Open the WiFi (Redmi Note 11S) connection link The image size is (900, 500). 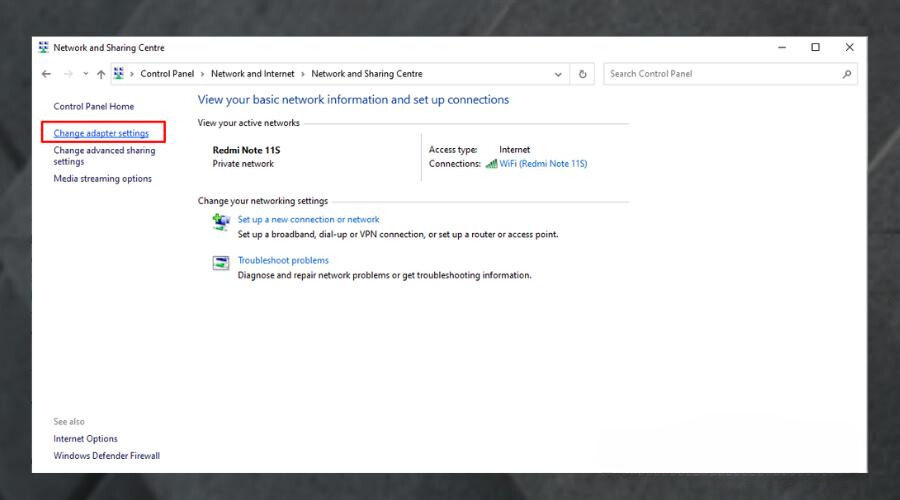click(543, 164)
